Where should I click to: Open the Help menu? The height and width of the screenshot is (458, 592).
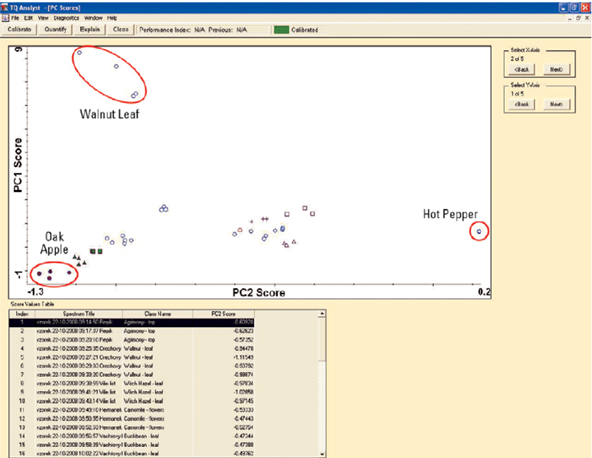[x=112, y=18]
